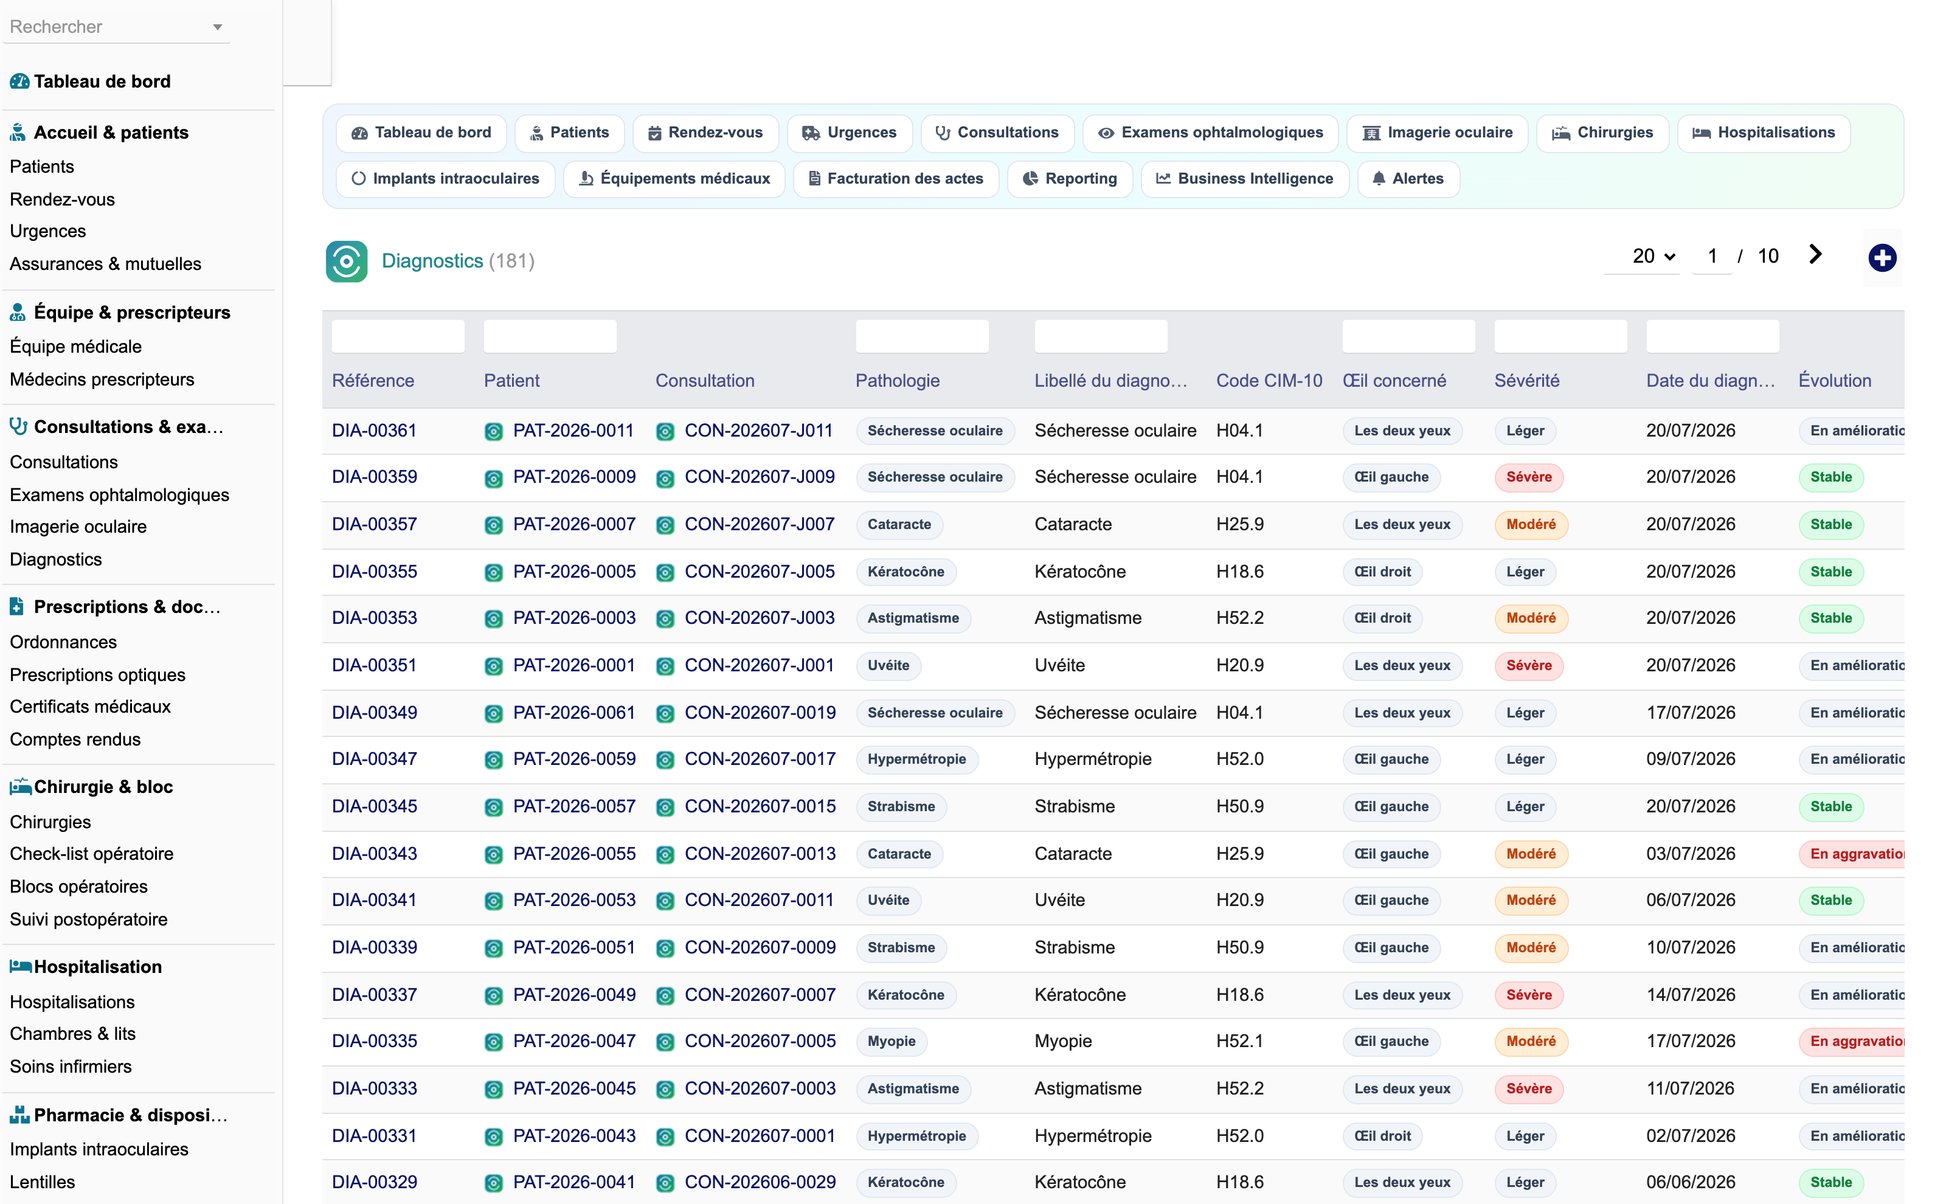
Task: Click the current page number field
Action: 1712,256
